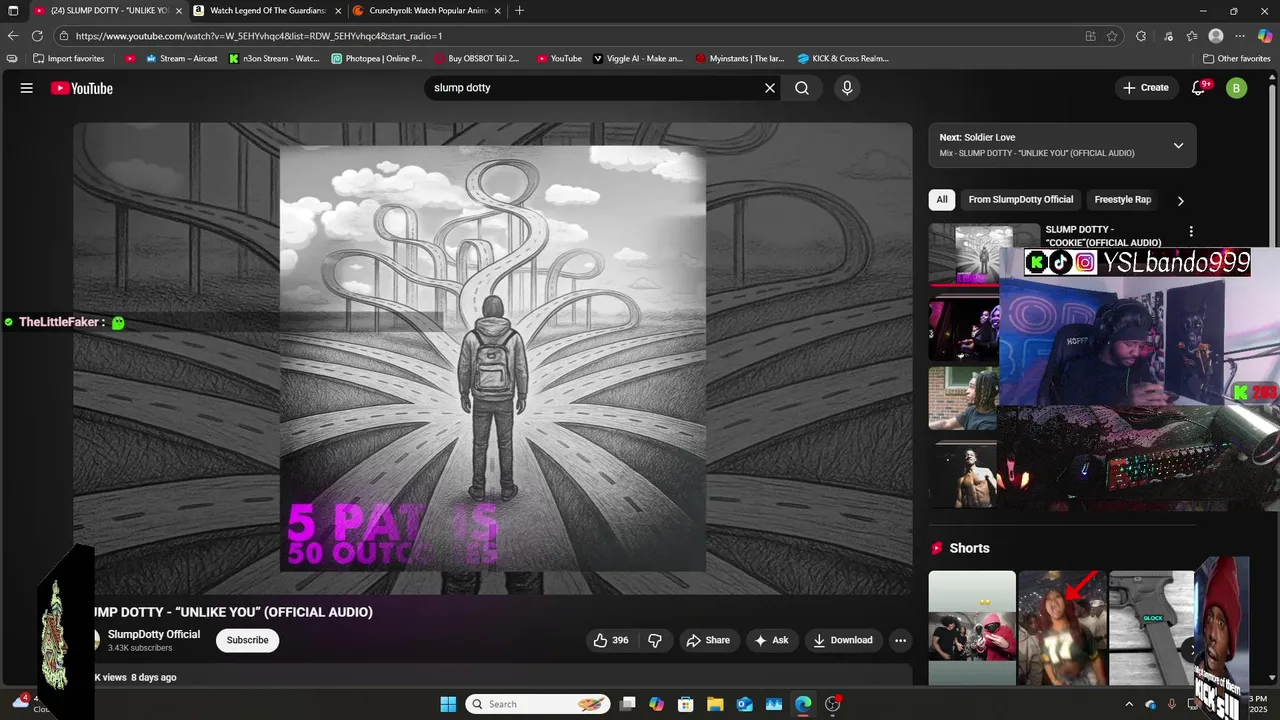
Task: Clear the 'slump dotty' search text
Action: [x=770, y=88]
